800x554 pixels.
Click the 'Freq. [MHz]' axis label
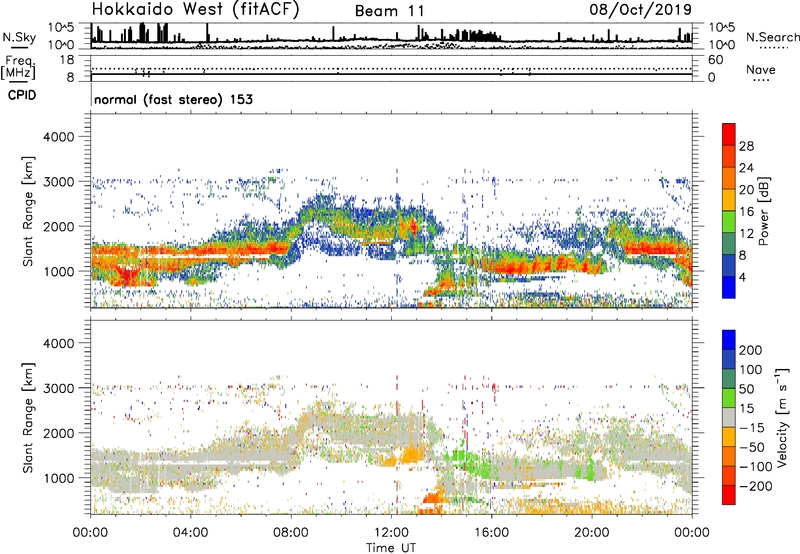tap(18, 68)
